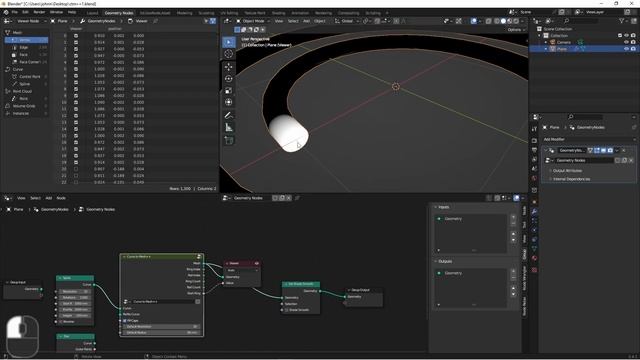Open the Help menu
Screen dimensions: 640x360
(x=72, y=12)
